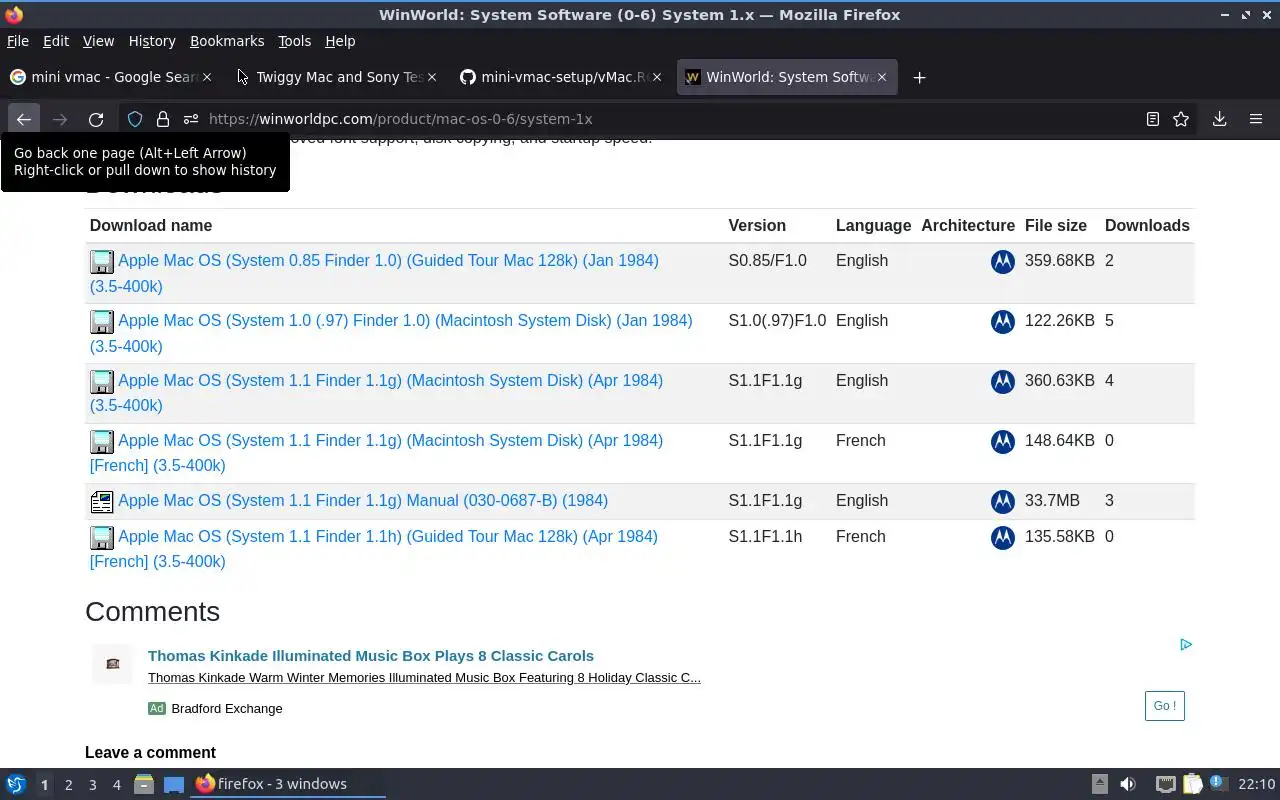Reload the current page
Viewport: 1280px width, 800px height.
(96, 119)
